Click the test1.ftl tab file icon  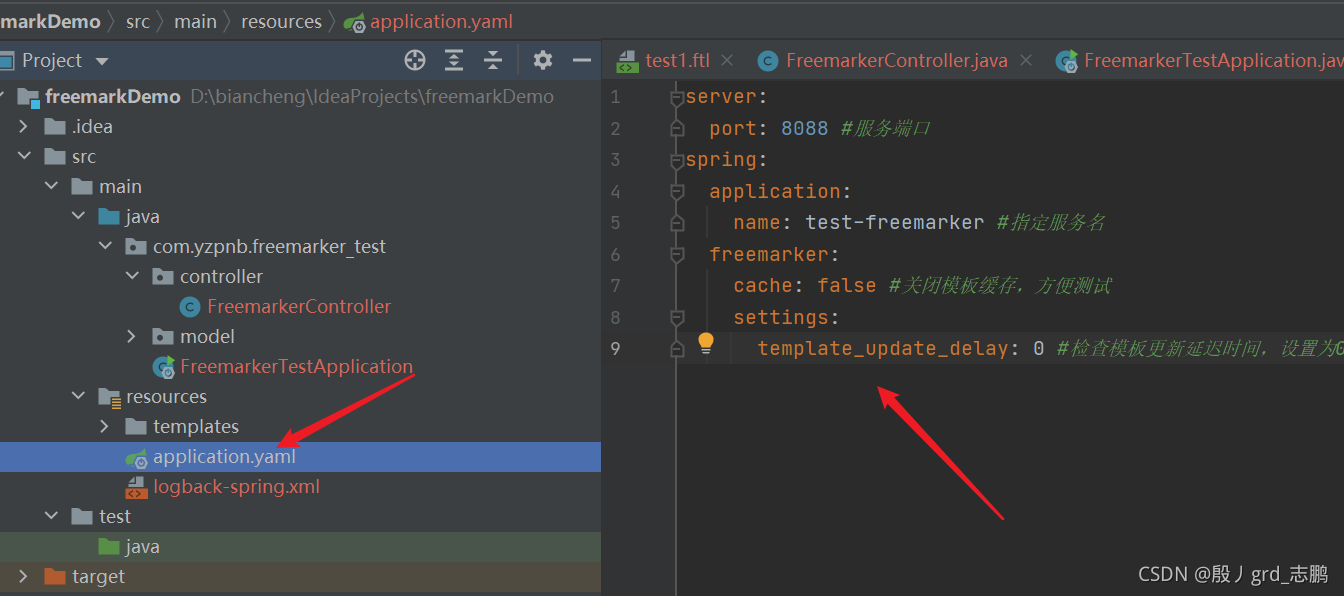click(x=627, y=61)
